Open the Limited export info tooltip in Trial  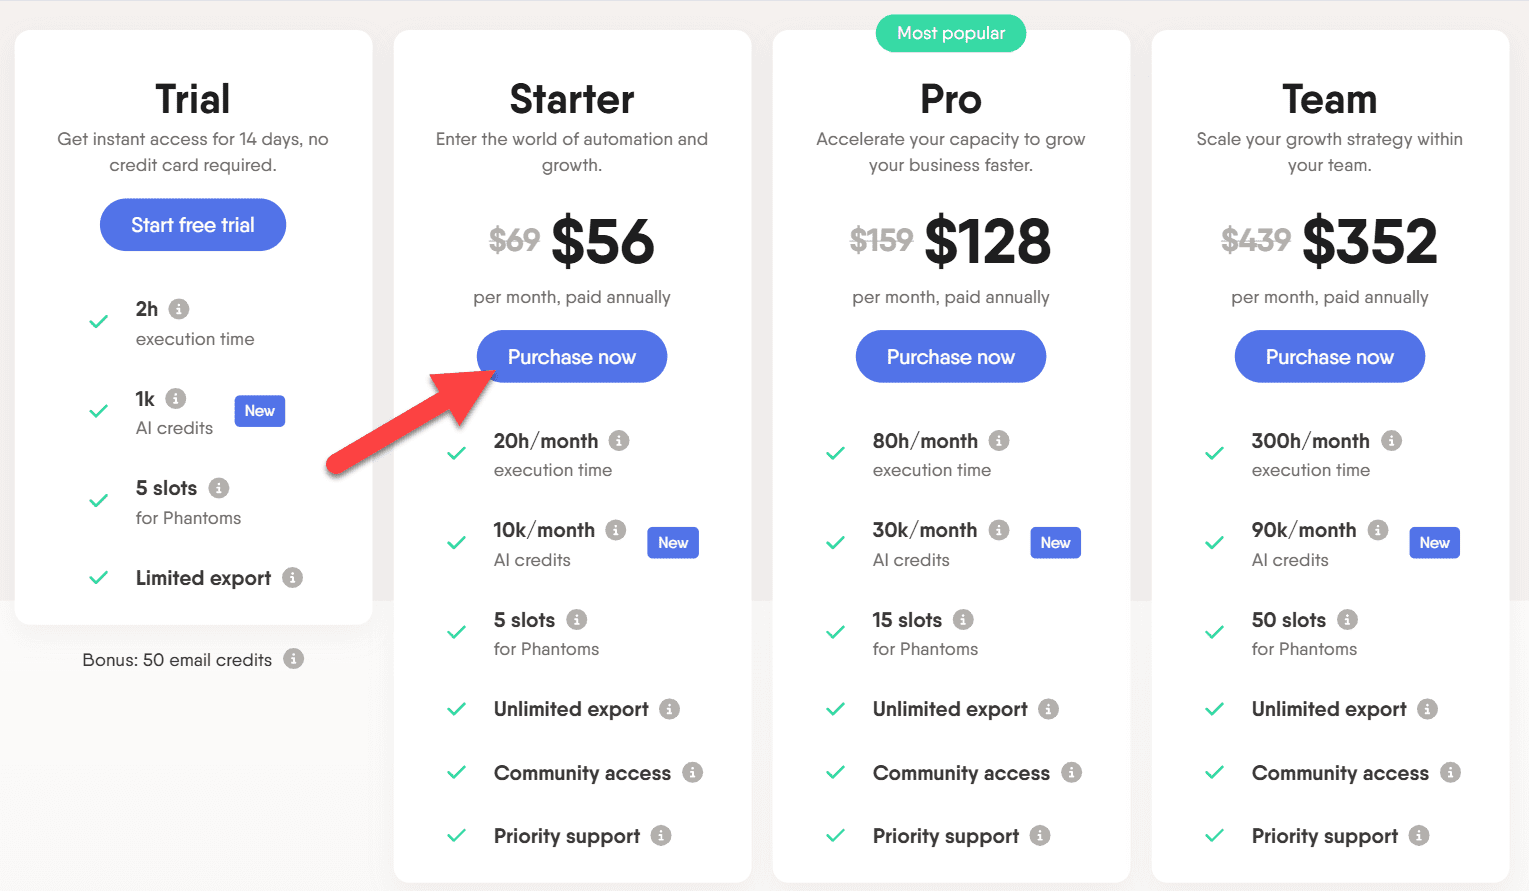291,578
